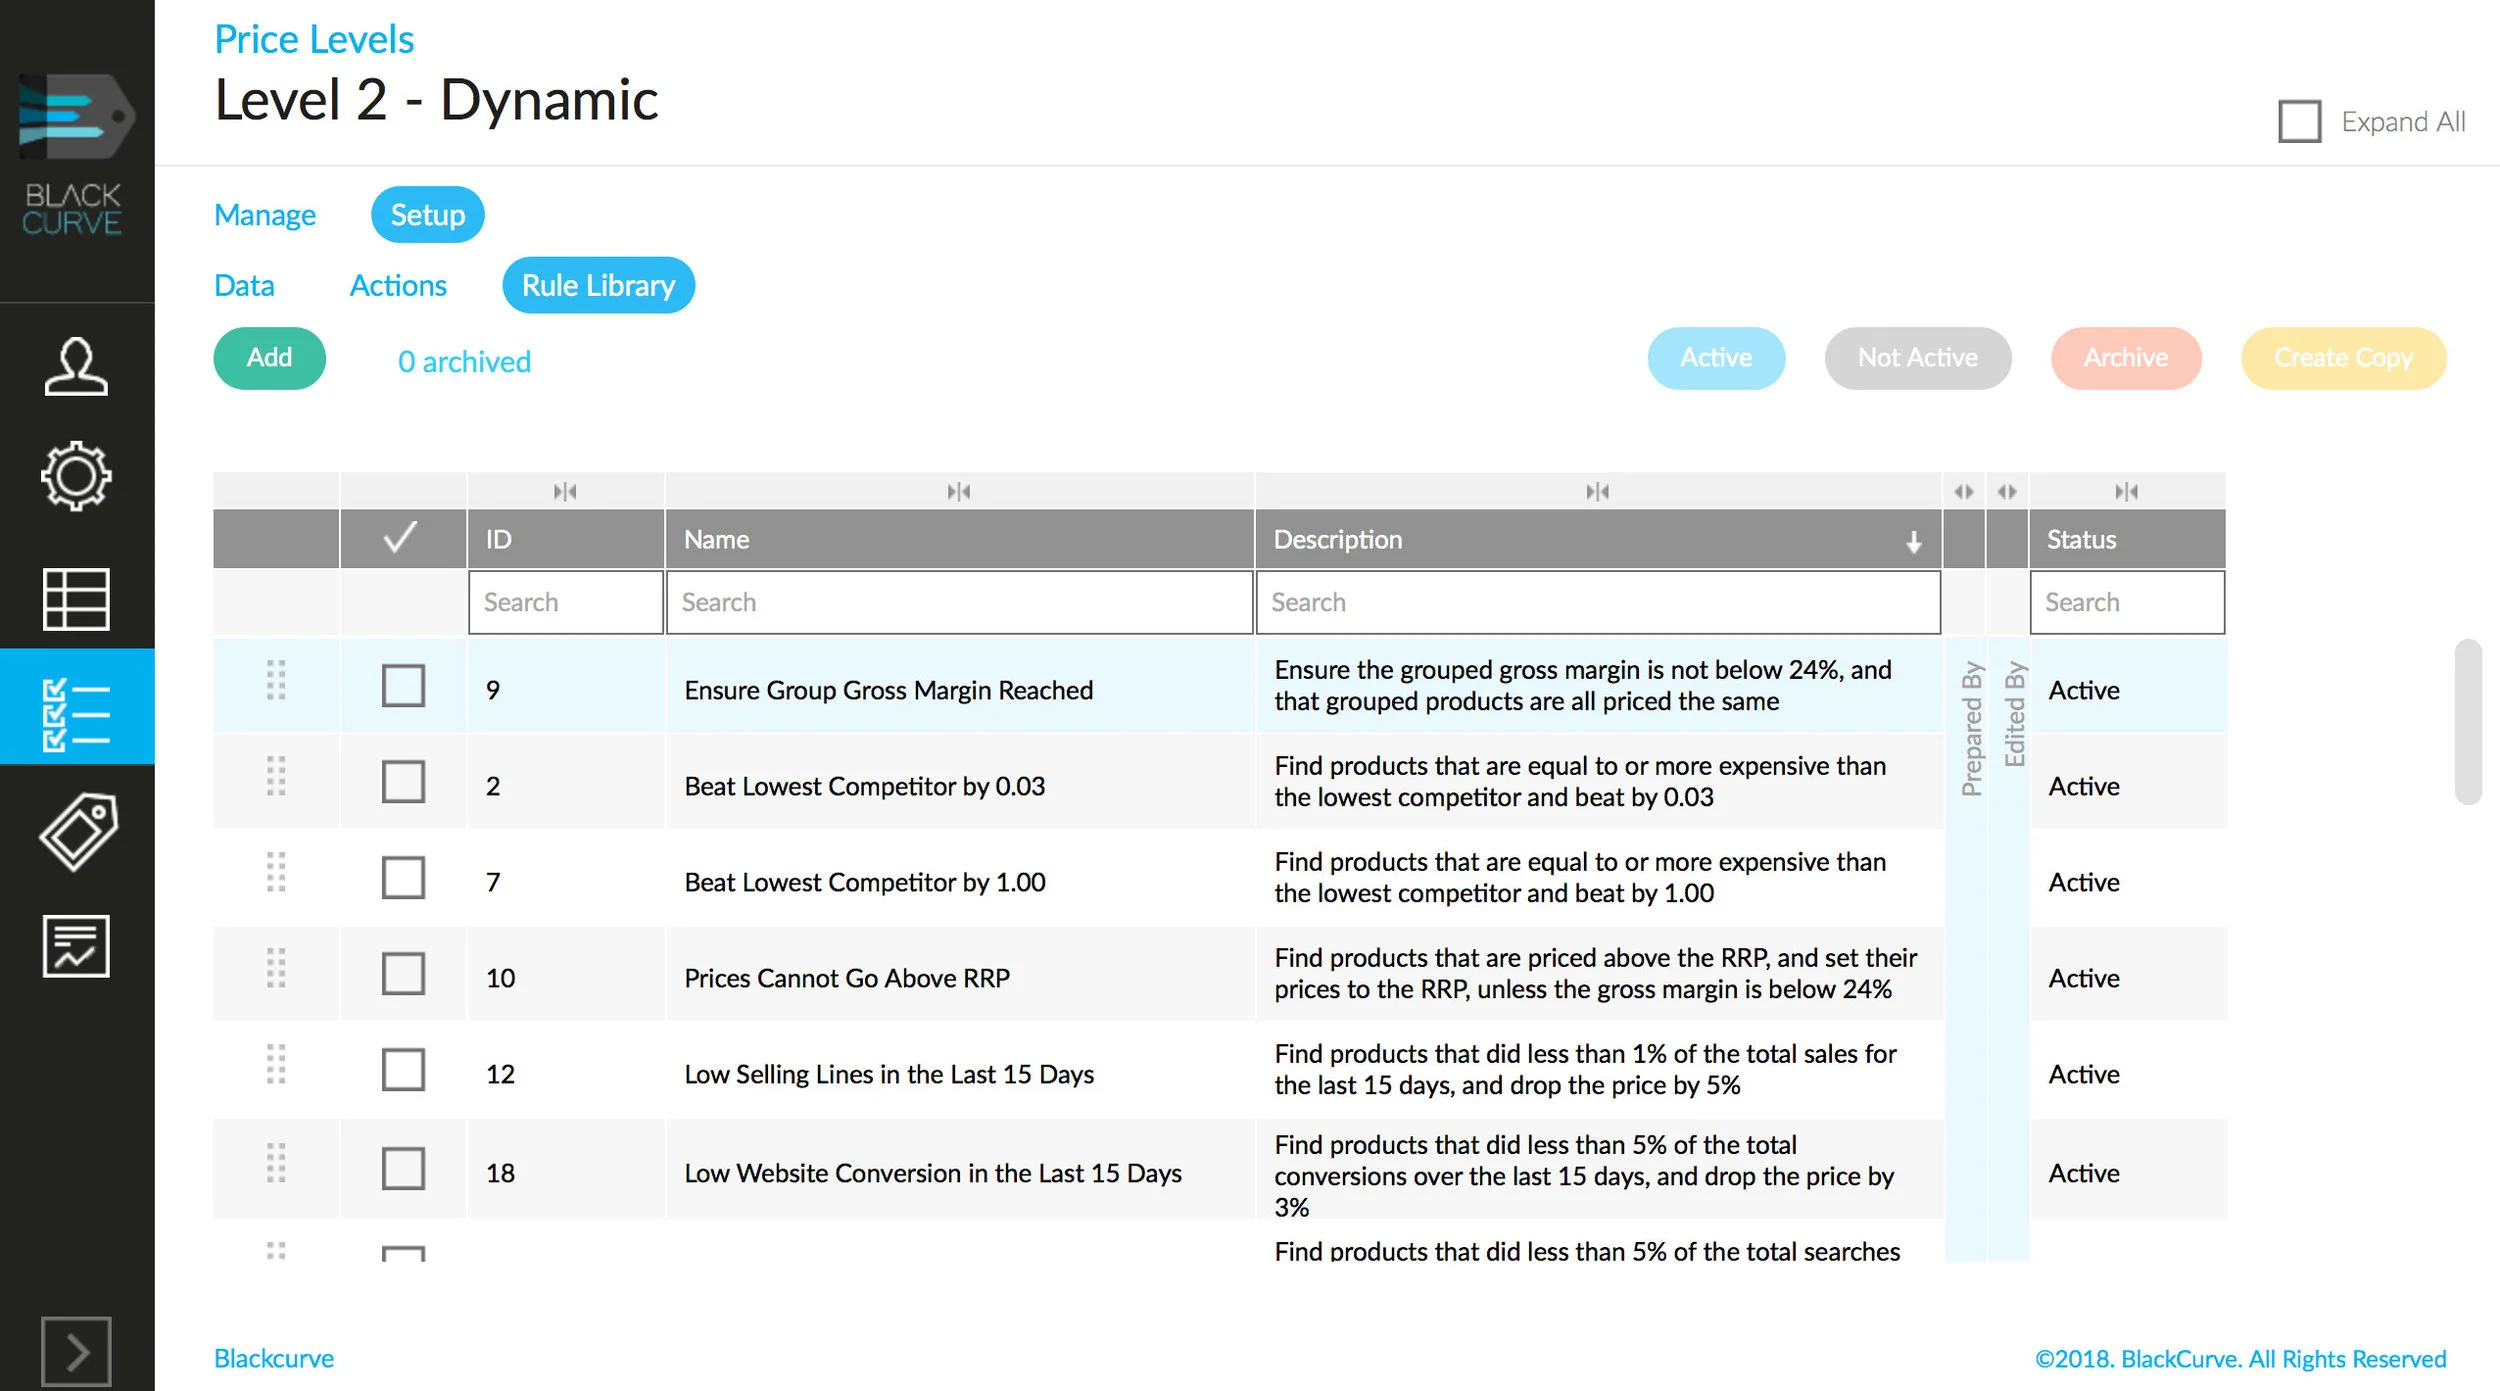This screenshot has width=2500, height=1391.
Task: Check the box for Low Selling Lines rule
Action: click(x=403, y=1069)
